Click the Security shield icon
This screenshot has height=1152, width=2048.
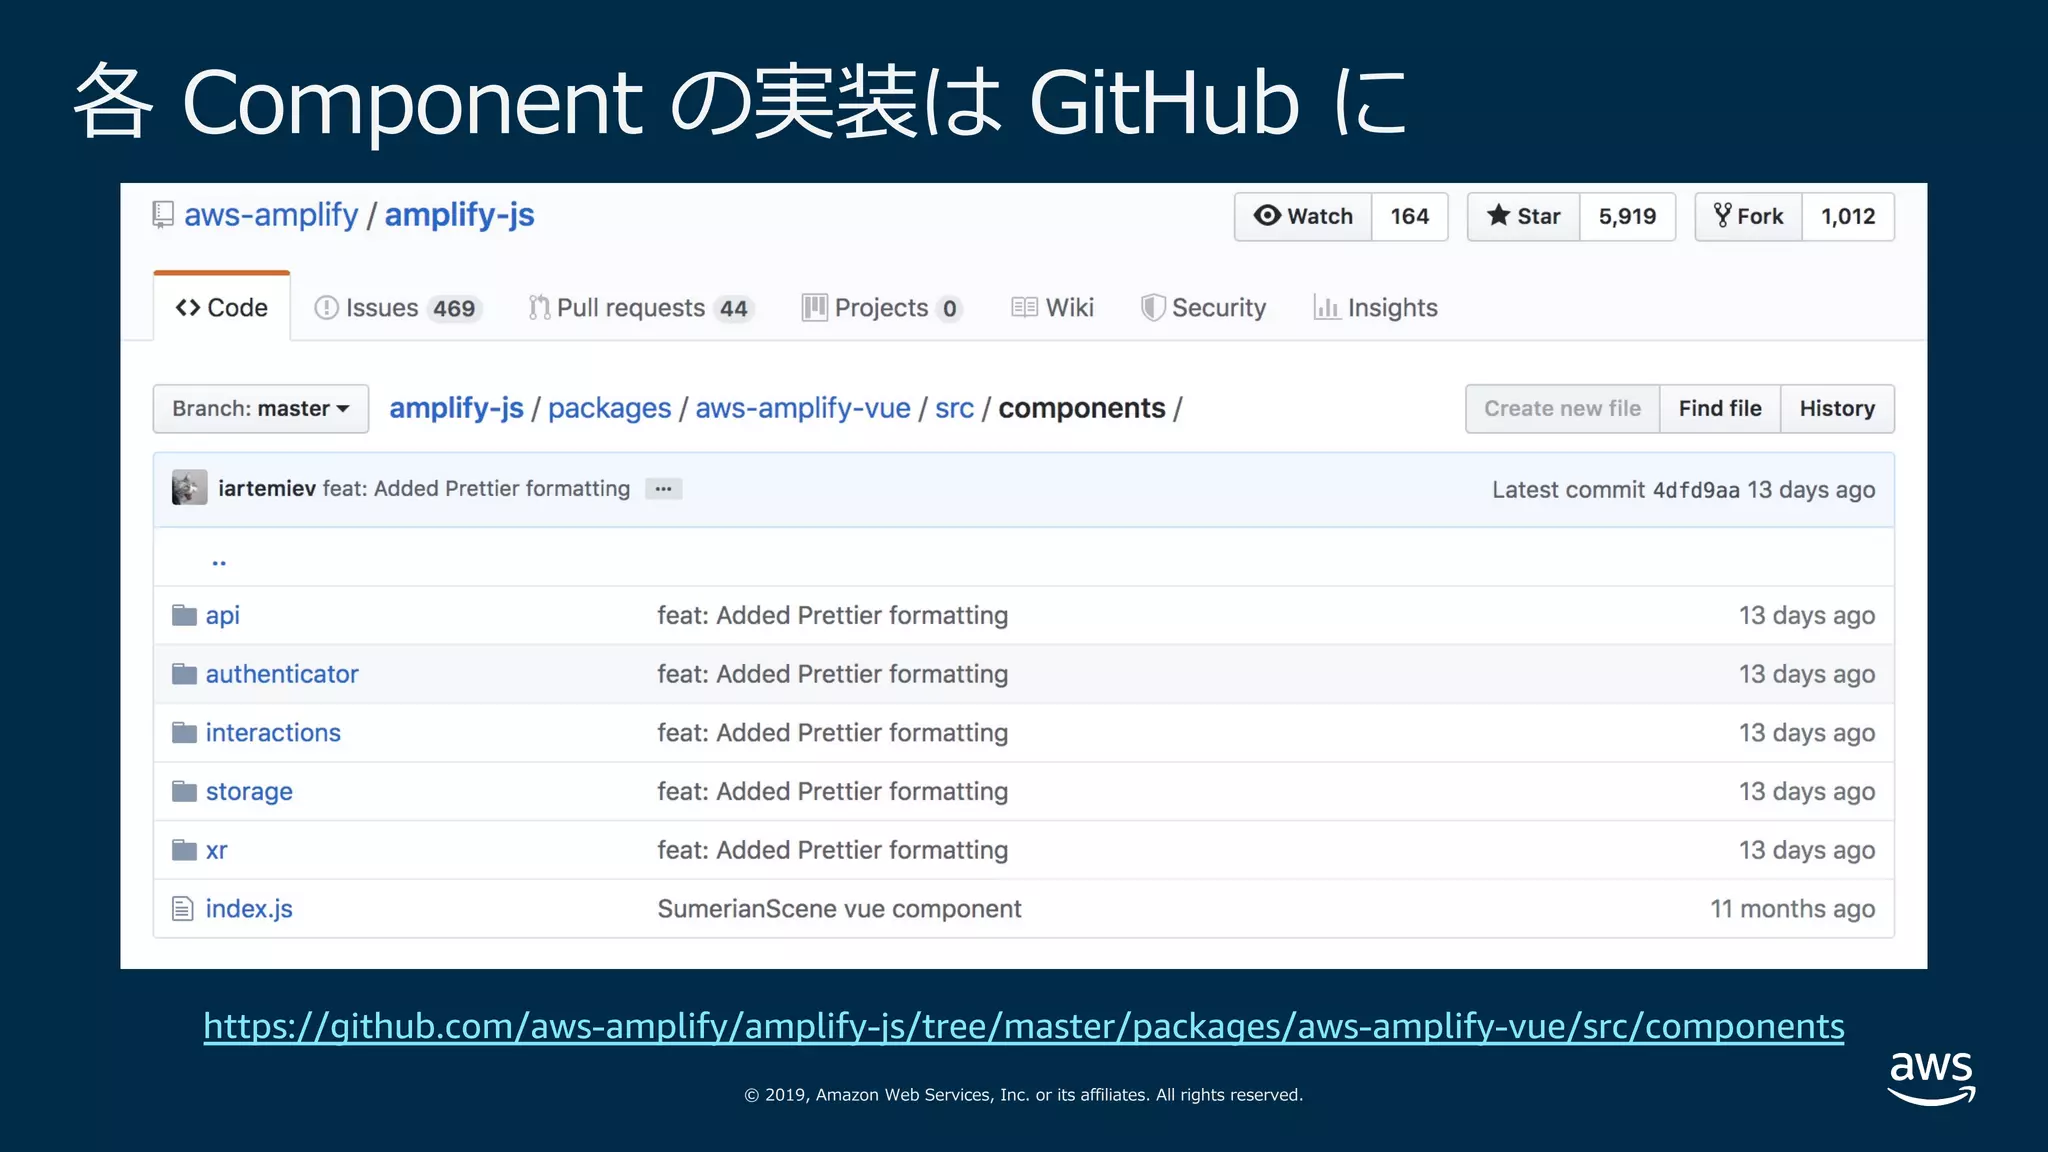coord(1152,308)
